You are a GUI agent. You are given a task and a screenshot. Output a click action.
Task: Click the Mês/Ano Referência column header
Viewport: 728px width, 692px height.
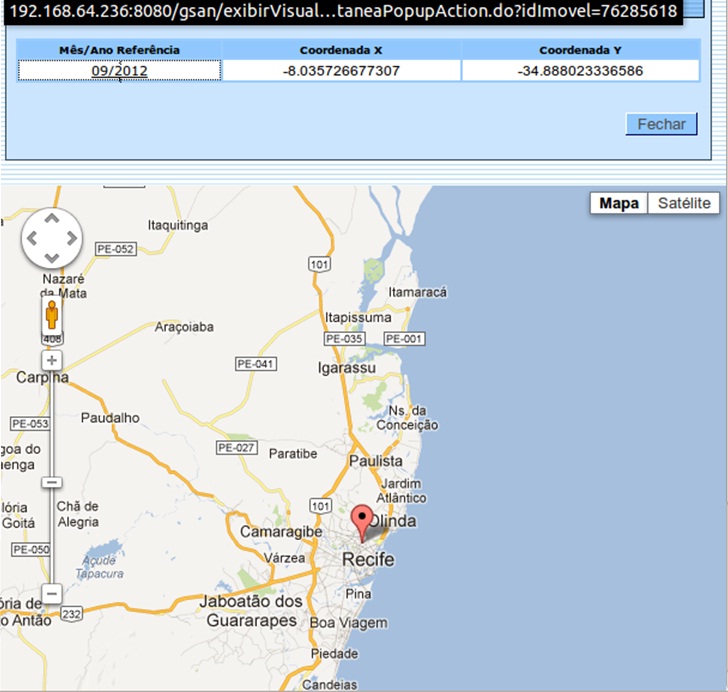tap(119, 50)
